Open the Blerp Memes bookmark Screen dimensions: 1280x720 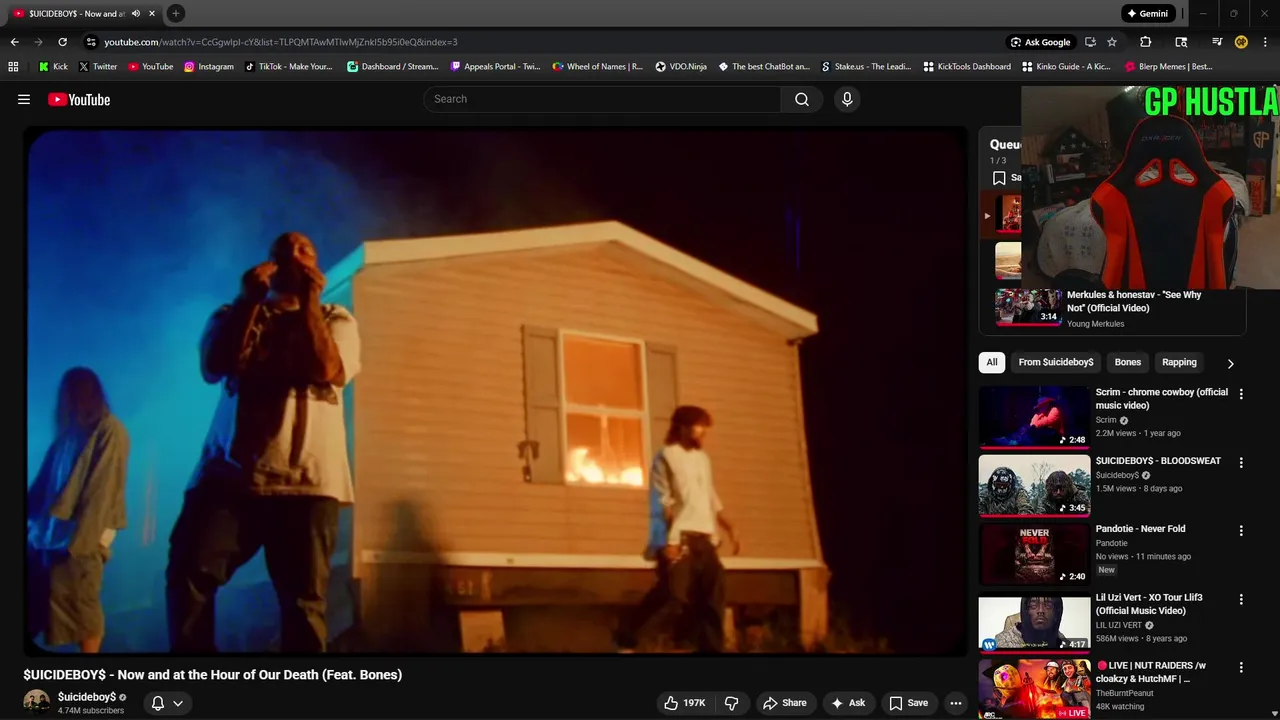click(x=1169, y=67)
